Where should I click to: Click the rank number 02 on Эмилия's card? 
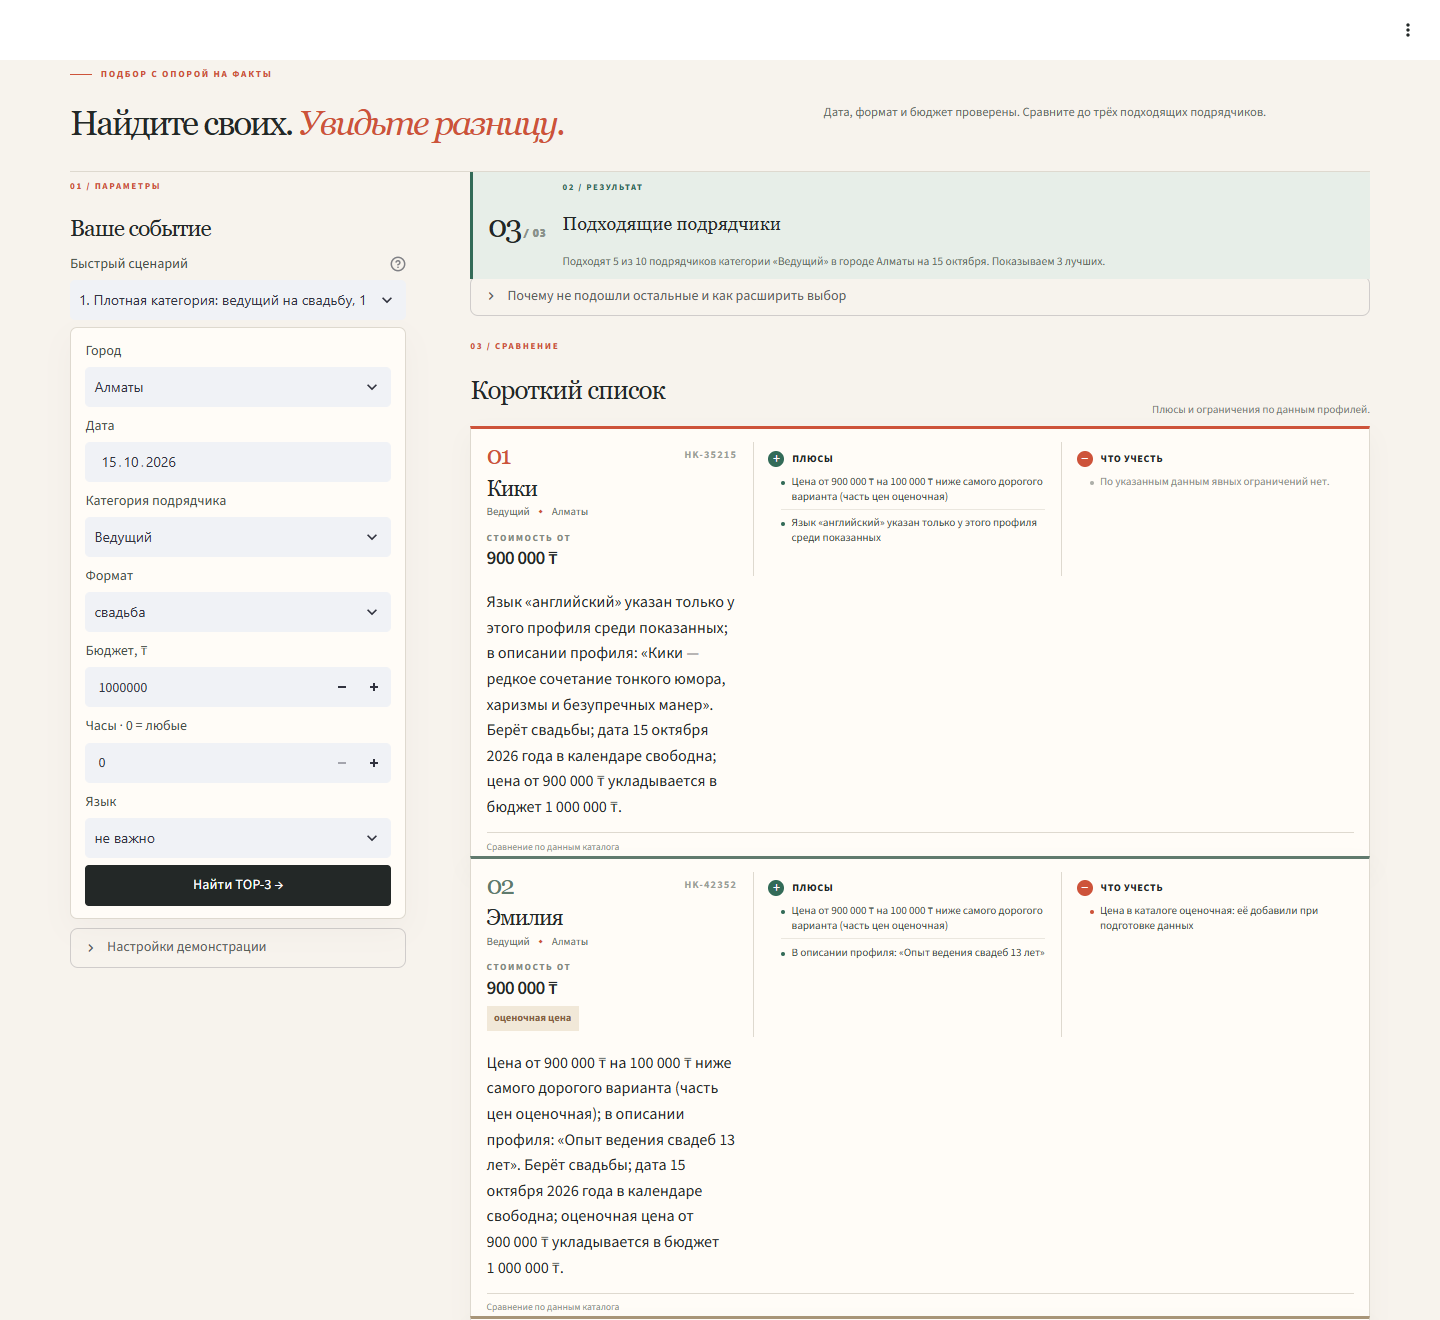[500, 887]
